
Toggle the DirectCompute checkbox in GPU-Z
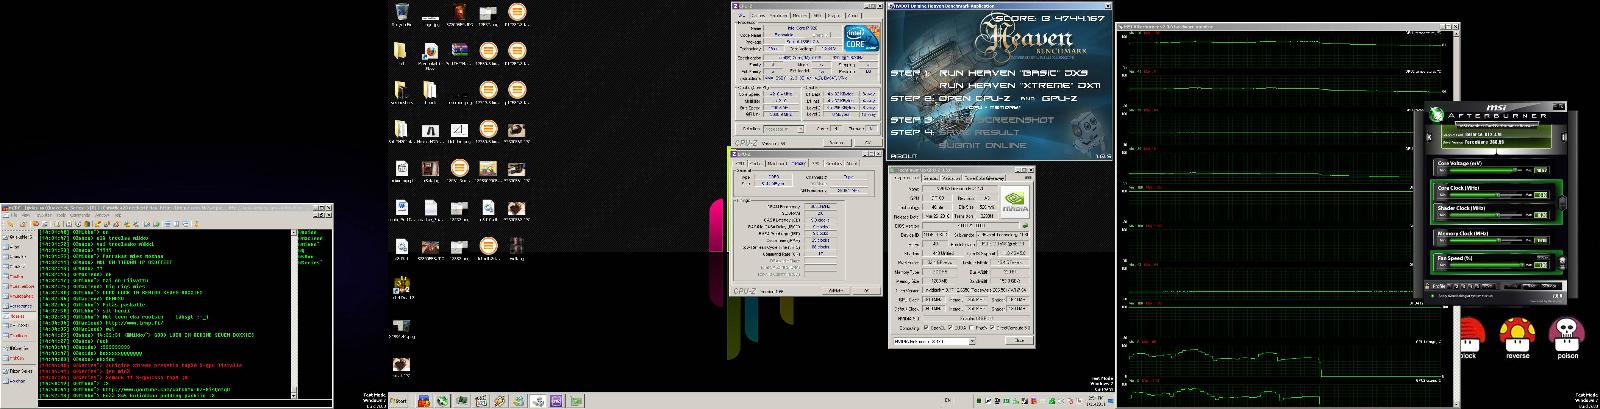[x=993, y=326]
